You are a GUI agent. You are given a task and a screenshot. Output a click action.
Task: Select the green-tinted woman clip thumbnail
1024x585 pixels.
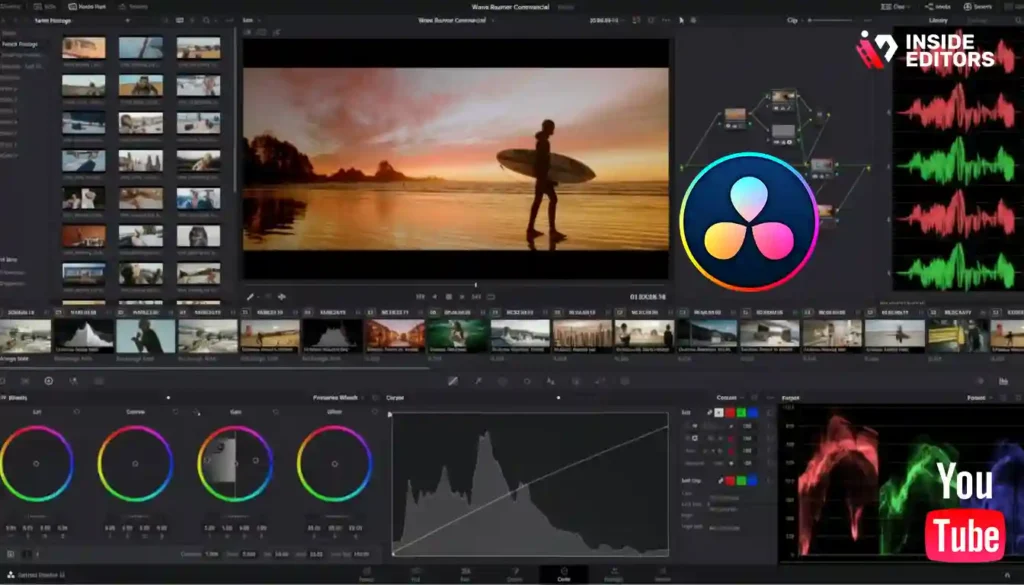coord(457,336)
